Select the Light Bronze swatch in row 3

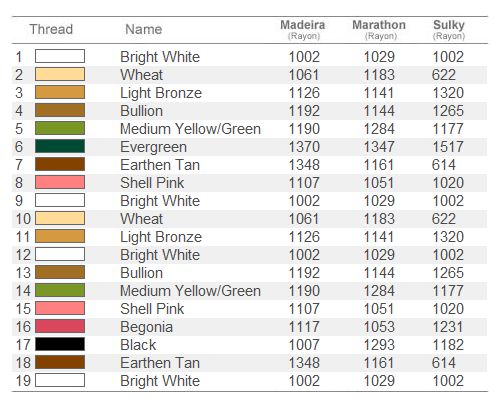click(x=60, y=92)
